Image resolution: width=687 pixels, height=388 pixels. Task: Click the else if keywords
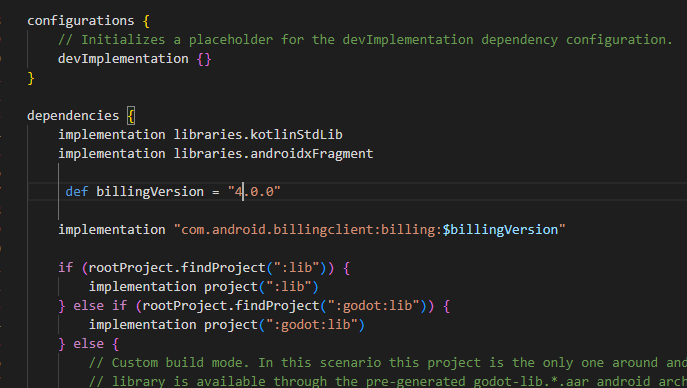pos(100,306)
